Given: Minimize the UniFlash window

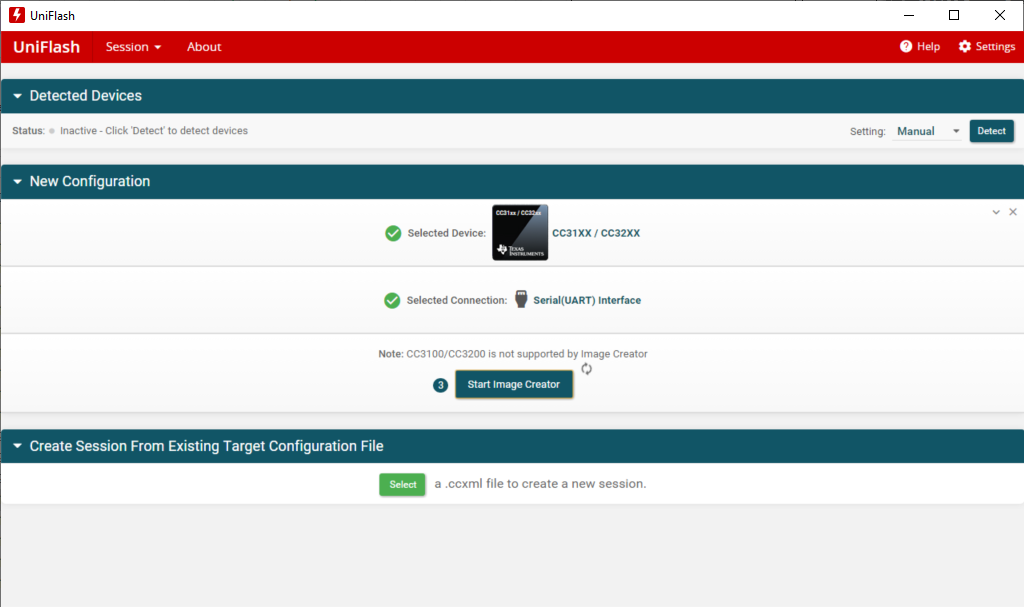Looking at the screenshot, I should 908,15.
